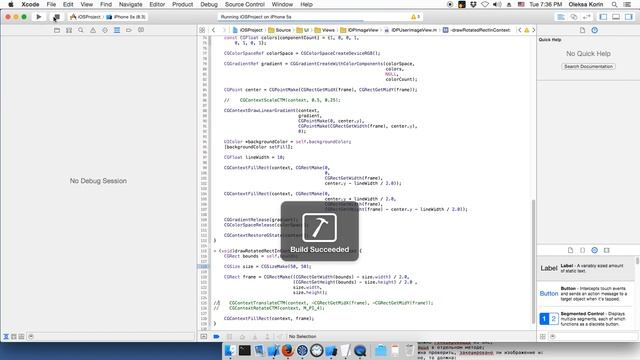640x360 pixels.
Task: Show the Object library
Action: 595,250
